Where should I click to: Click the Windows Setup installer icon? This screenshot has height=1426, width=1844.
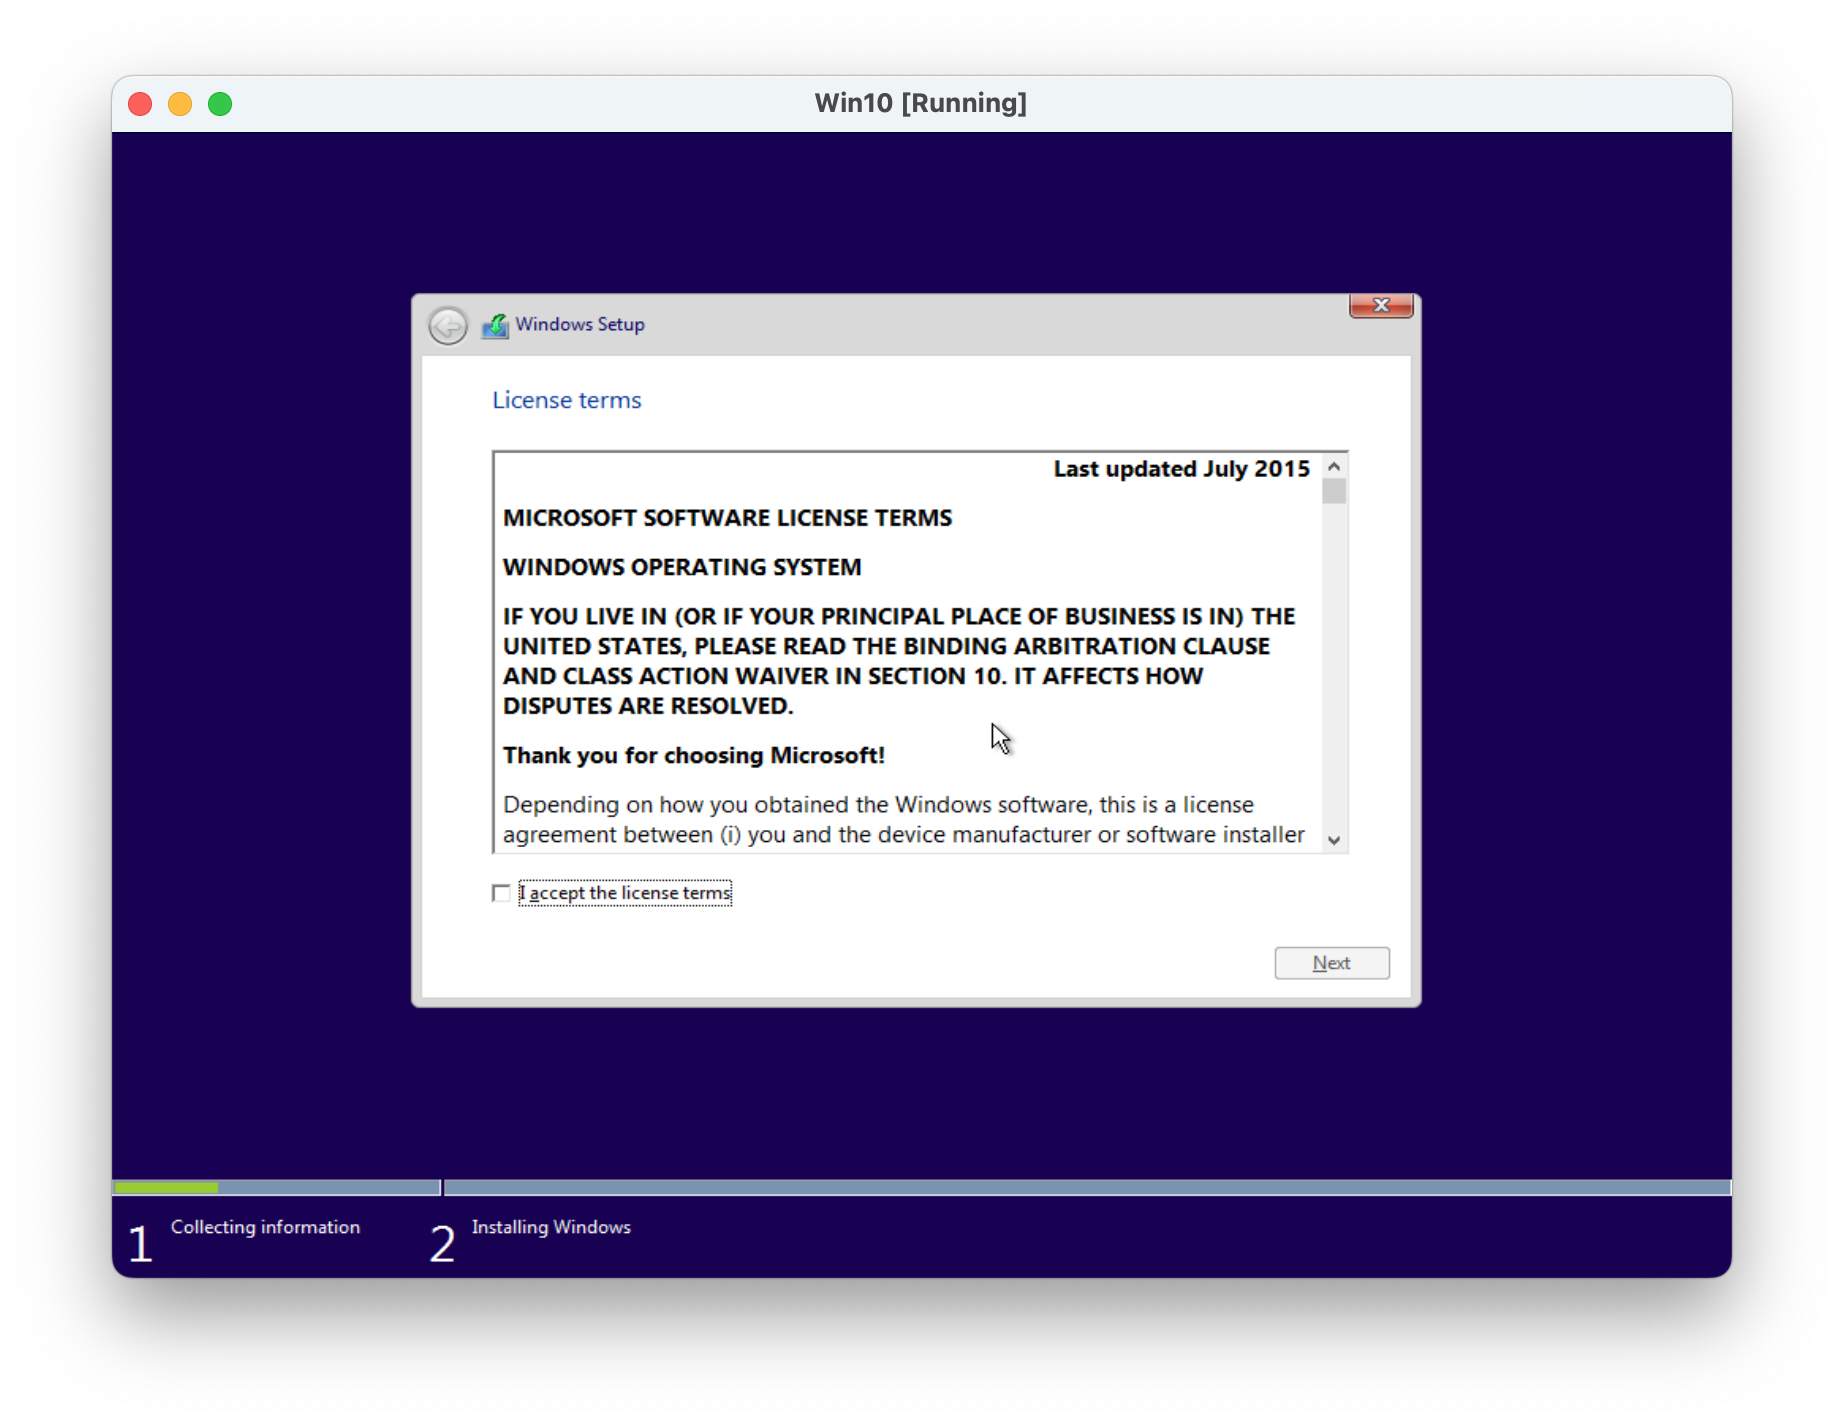(x=495, y=326)
